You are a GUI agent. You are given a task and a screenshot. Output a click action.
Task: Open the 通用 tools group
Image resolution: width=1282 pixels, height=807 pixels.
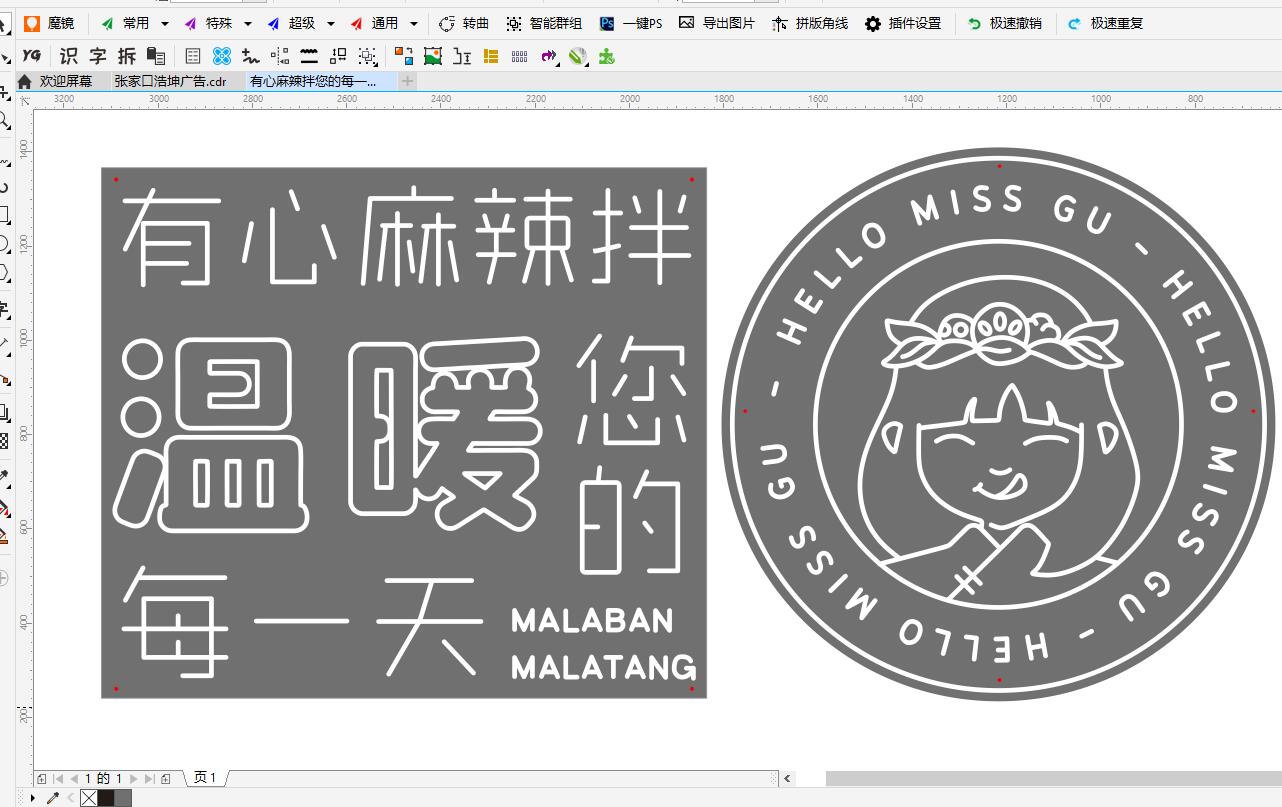point(374,23)
